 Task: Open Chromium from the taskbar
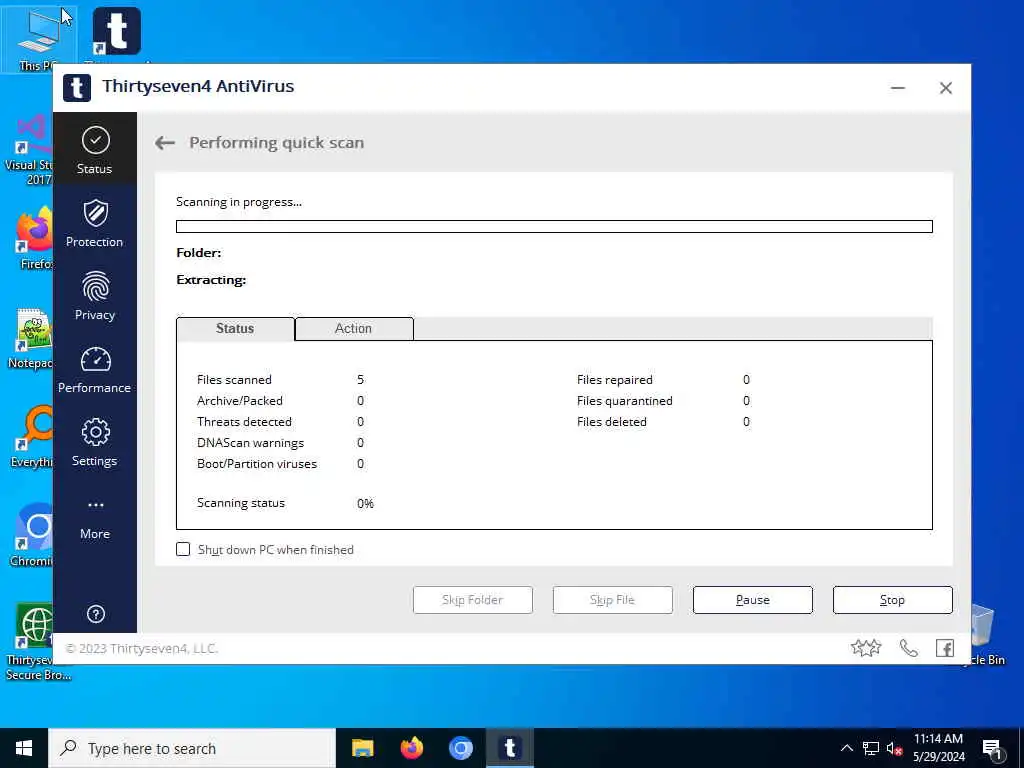460,748
